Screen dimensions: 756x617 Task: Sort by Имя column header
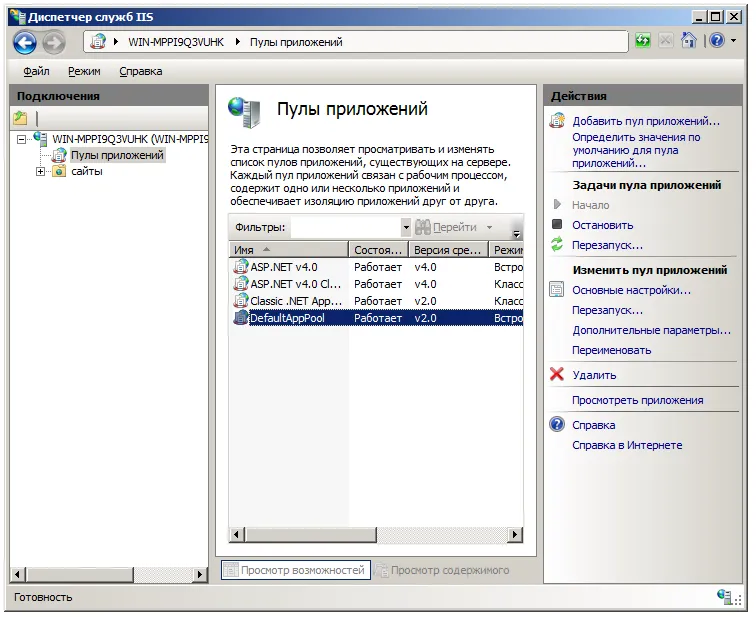coord(288,250)
